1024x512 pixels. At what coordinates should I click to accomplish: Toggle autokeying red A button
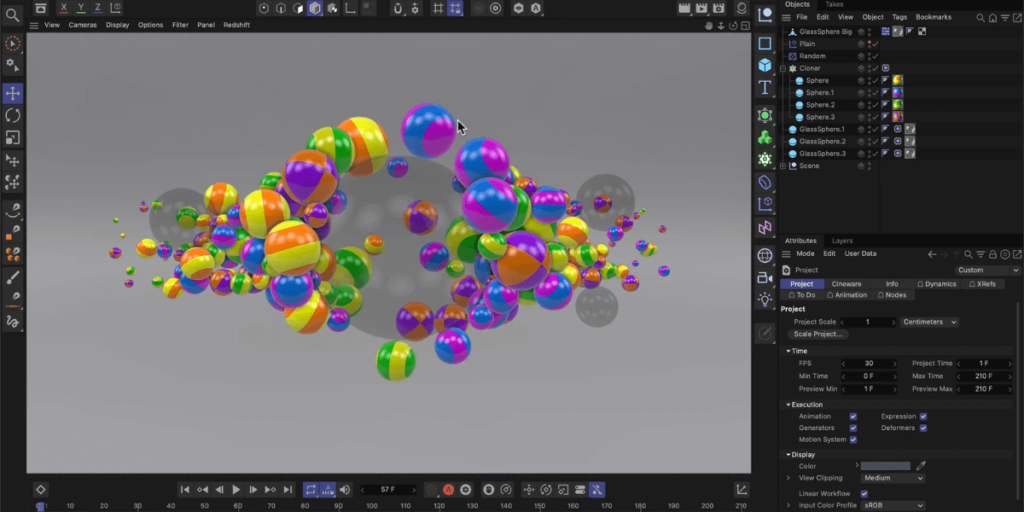448,490
